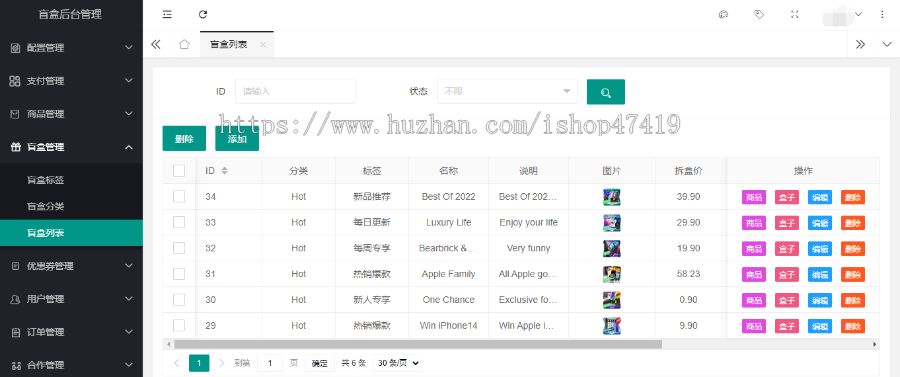Click the 每周专享 tag cell

tap(372, 248)
